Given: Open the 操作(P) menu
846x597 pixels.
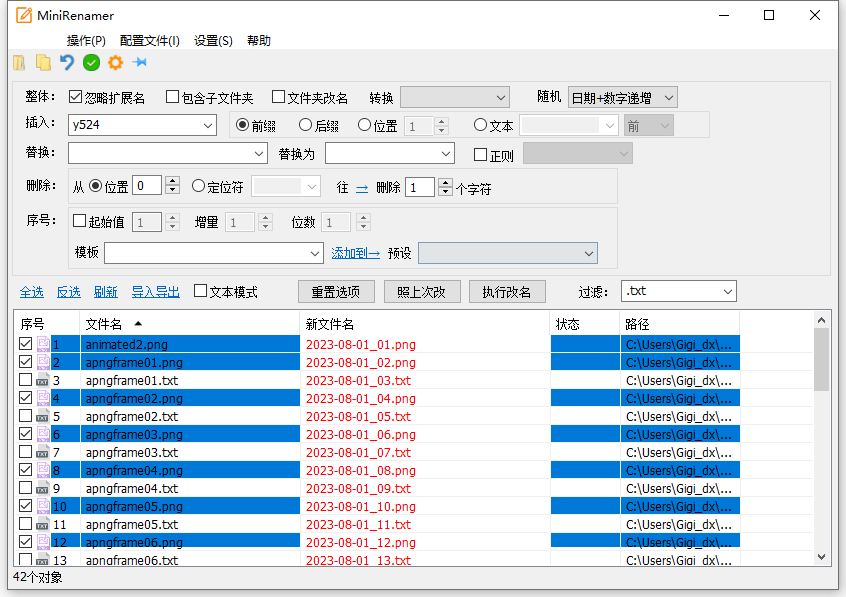Looking at the screenshot, I should click(86, 41).
